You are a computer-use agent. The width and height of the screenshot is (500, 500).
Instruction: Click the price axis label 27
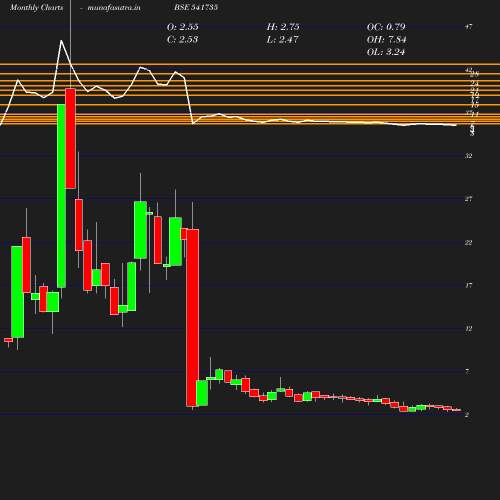pyautogui.click(x=468, y=199)
